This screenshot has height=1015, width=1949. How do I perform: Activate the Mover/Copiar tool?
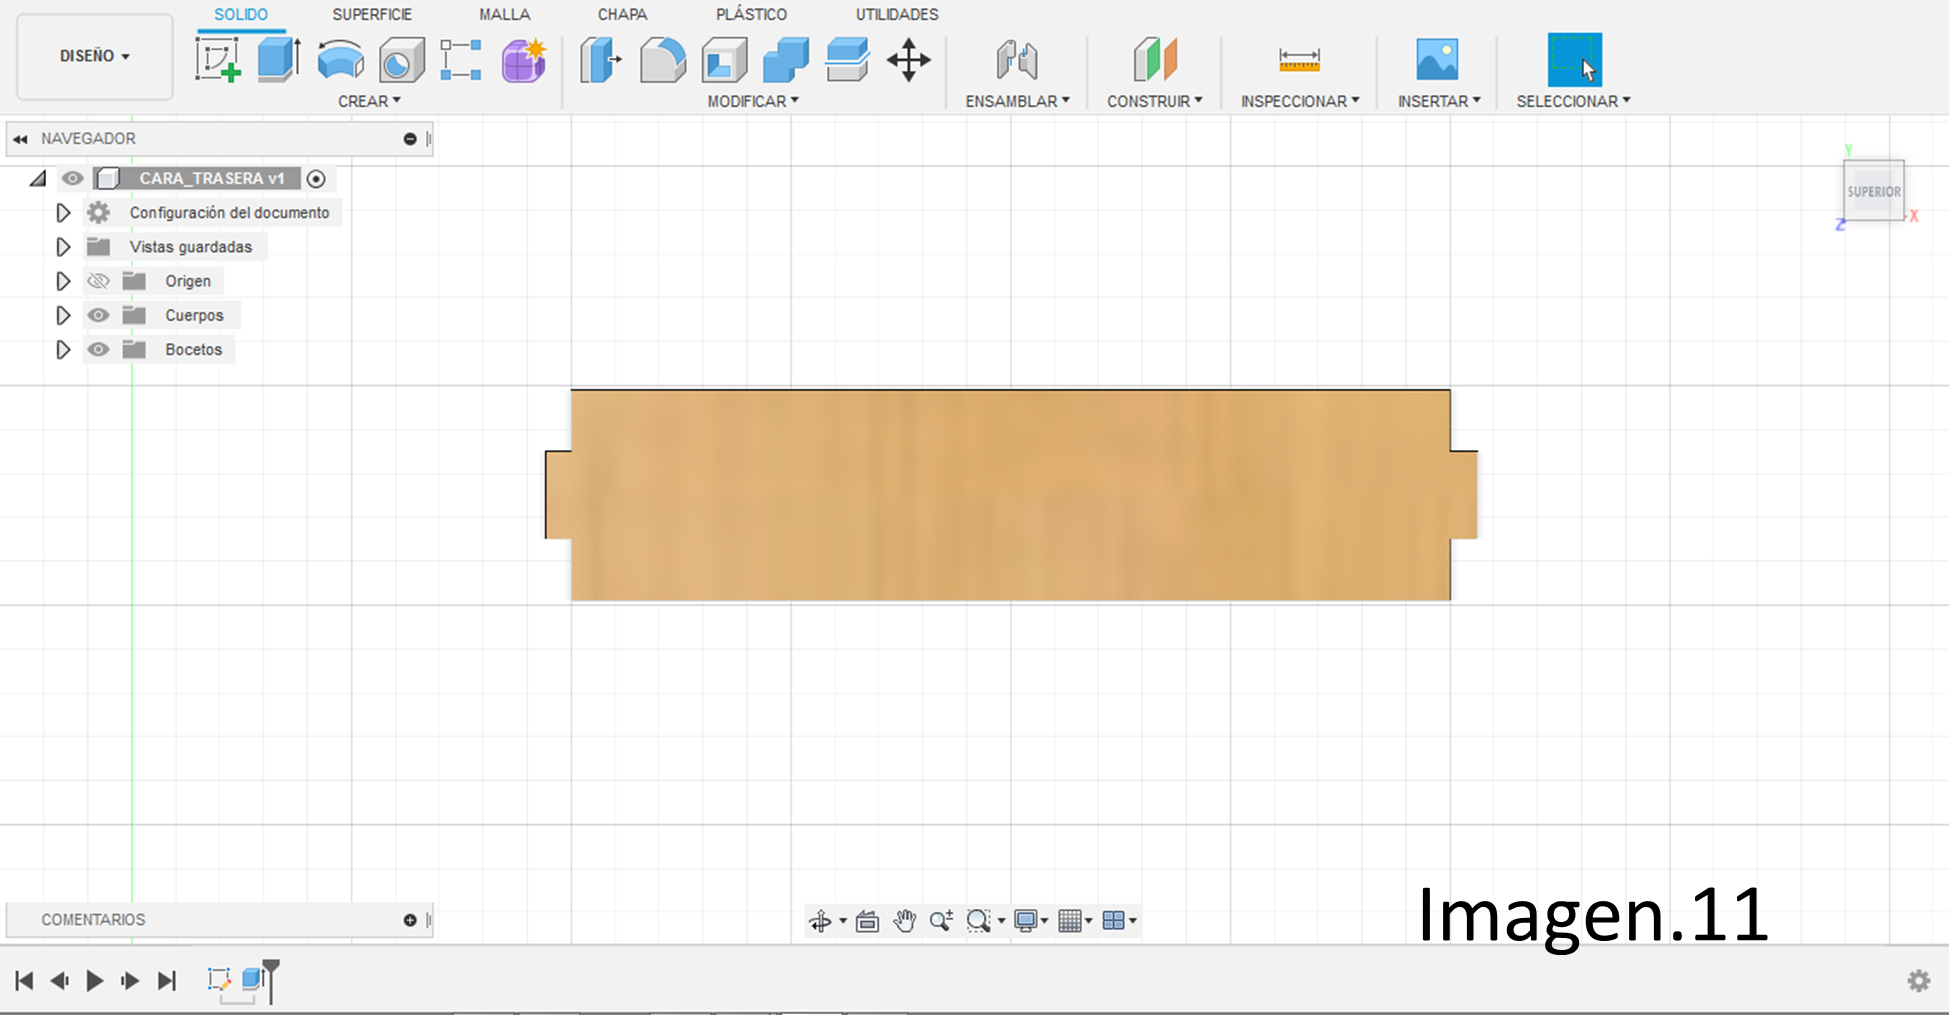pos(908,60)
